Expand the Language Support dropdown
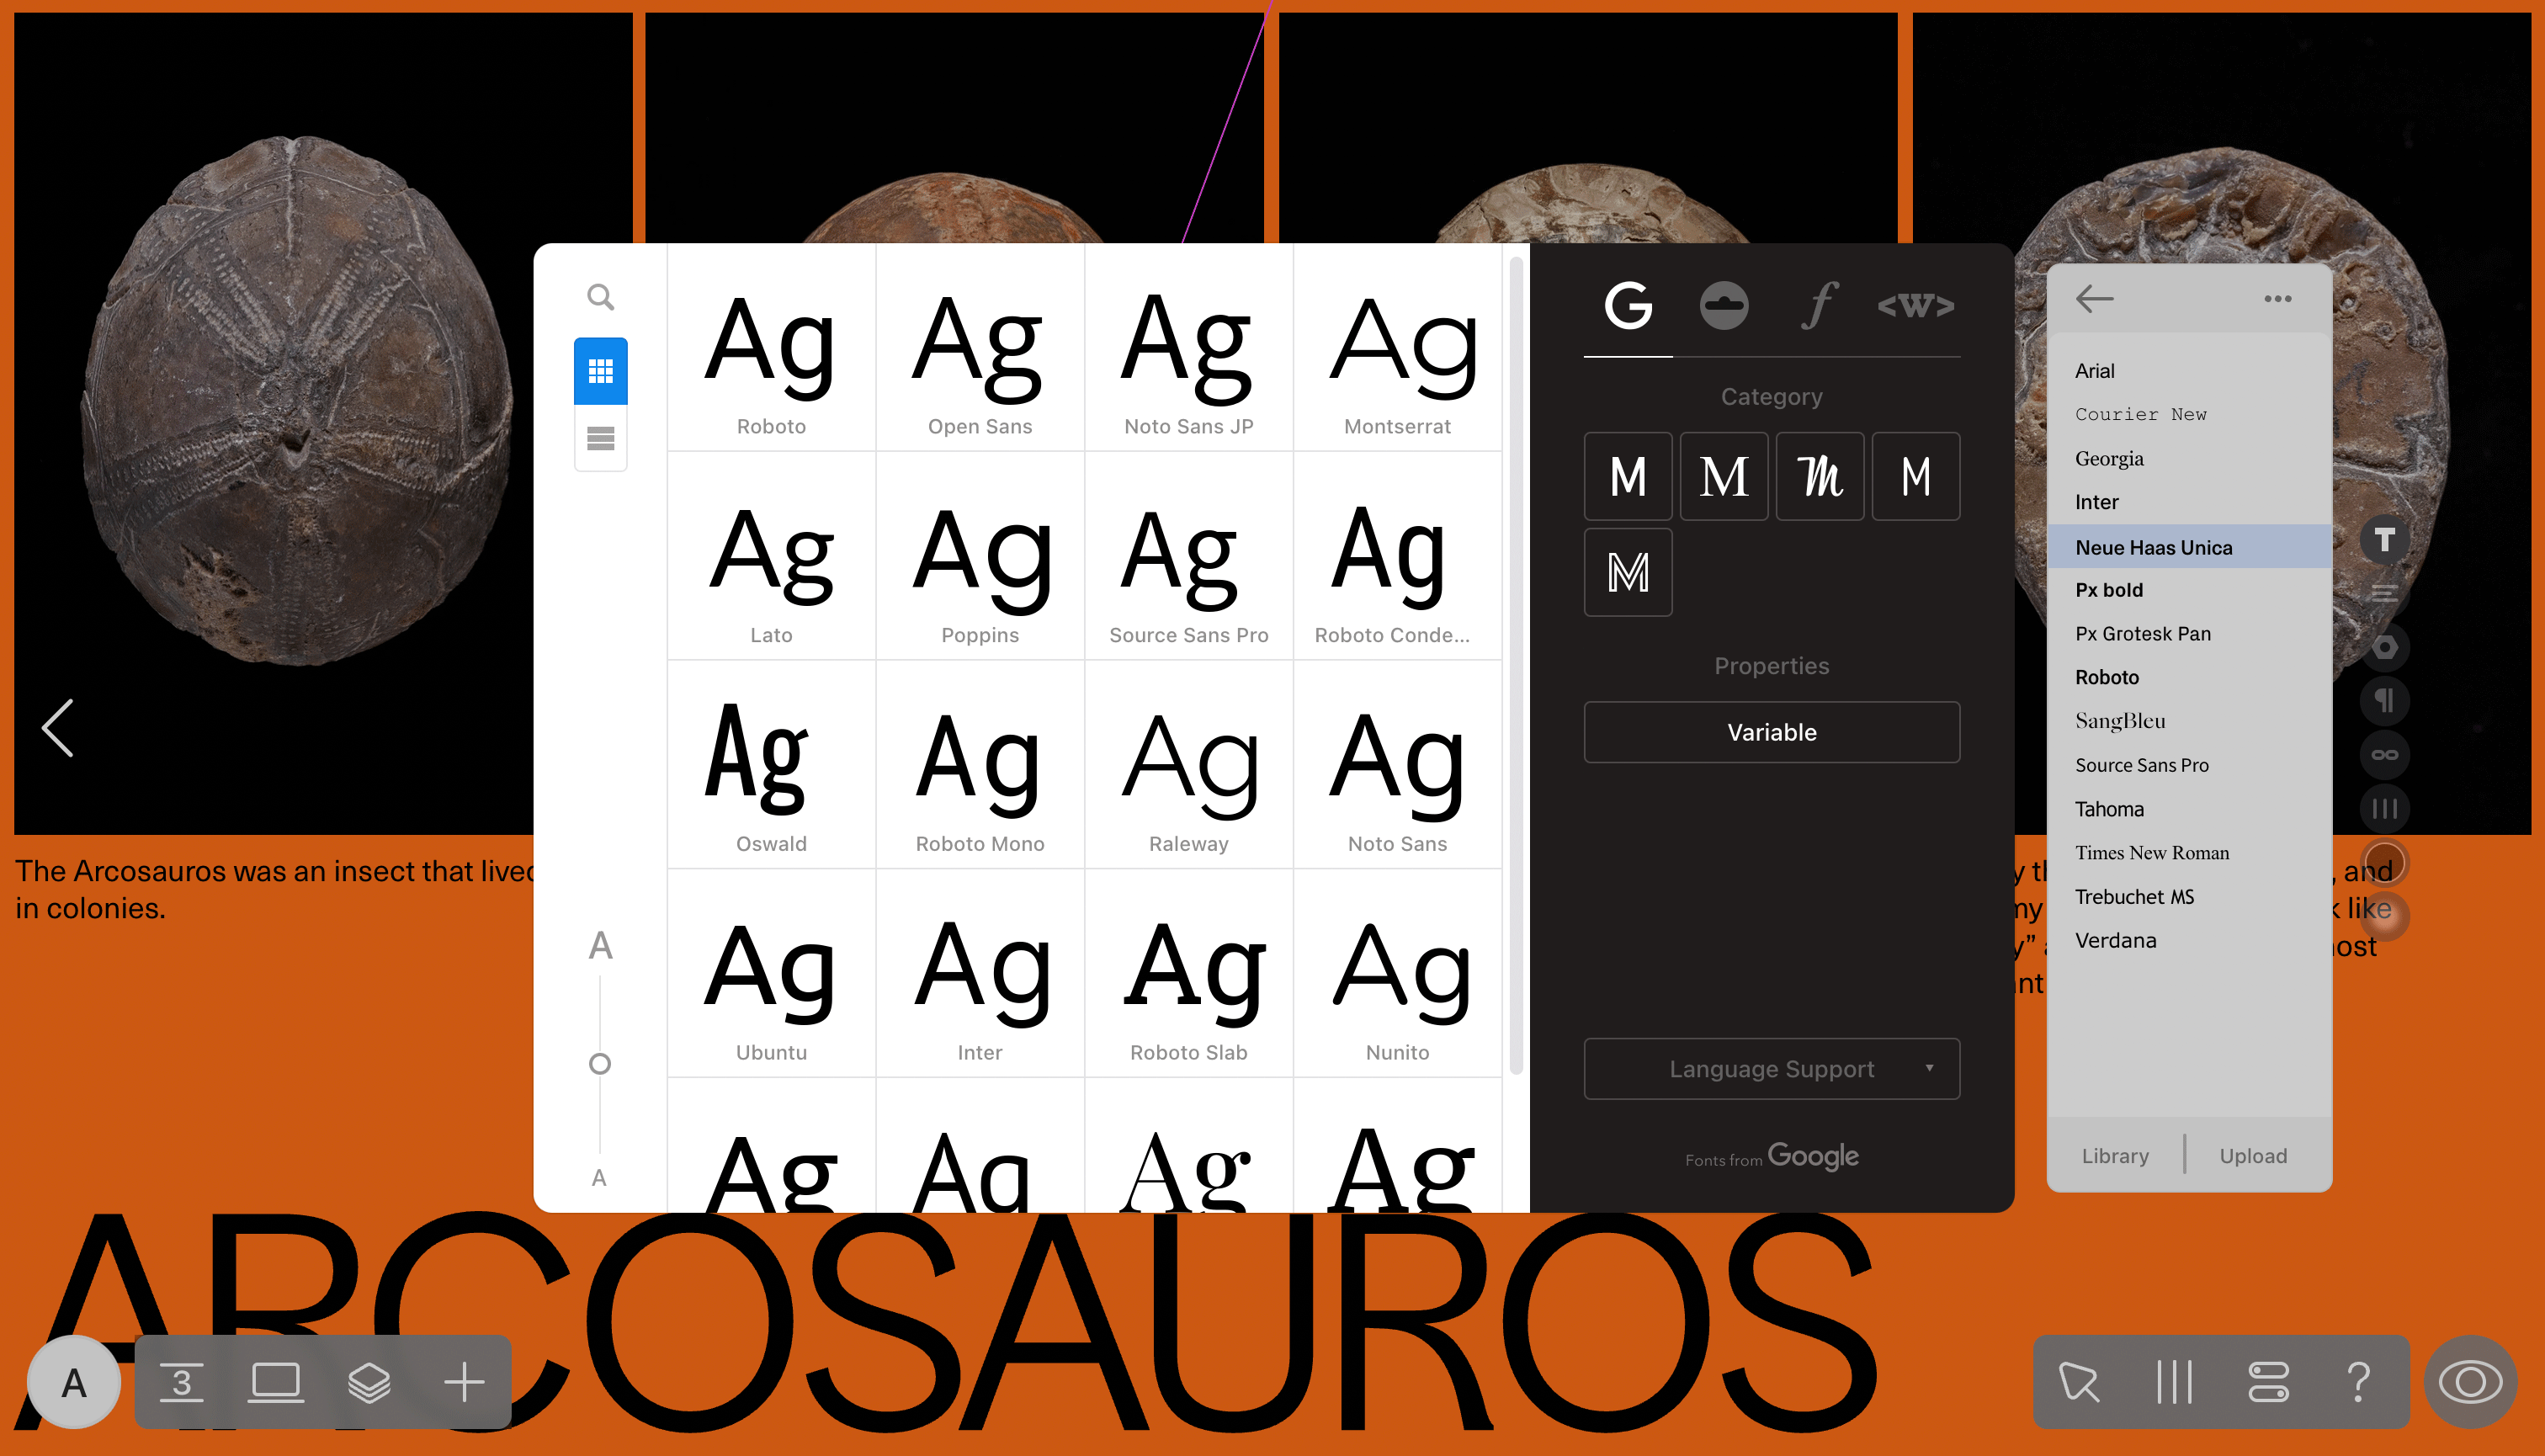Image resolution: width=2545 pixels, height=1456 pixels. click(1771, 1068)
